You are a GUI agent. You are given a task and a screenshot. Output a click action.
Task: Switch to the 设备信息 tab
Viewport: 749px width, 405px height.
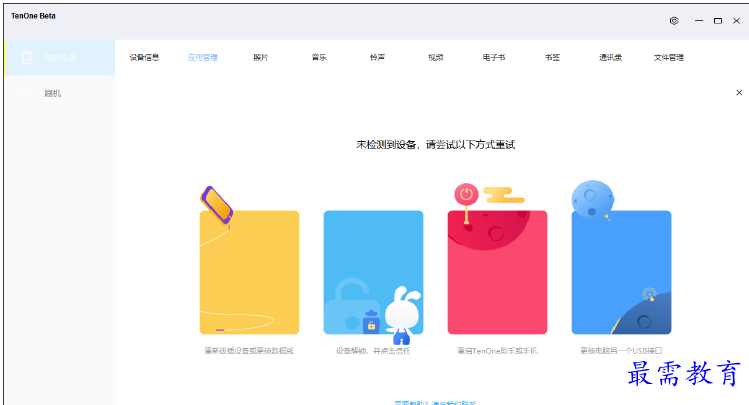(144, 57)
